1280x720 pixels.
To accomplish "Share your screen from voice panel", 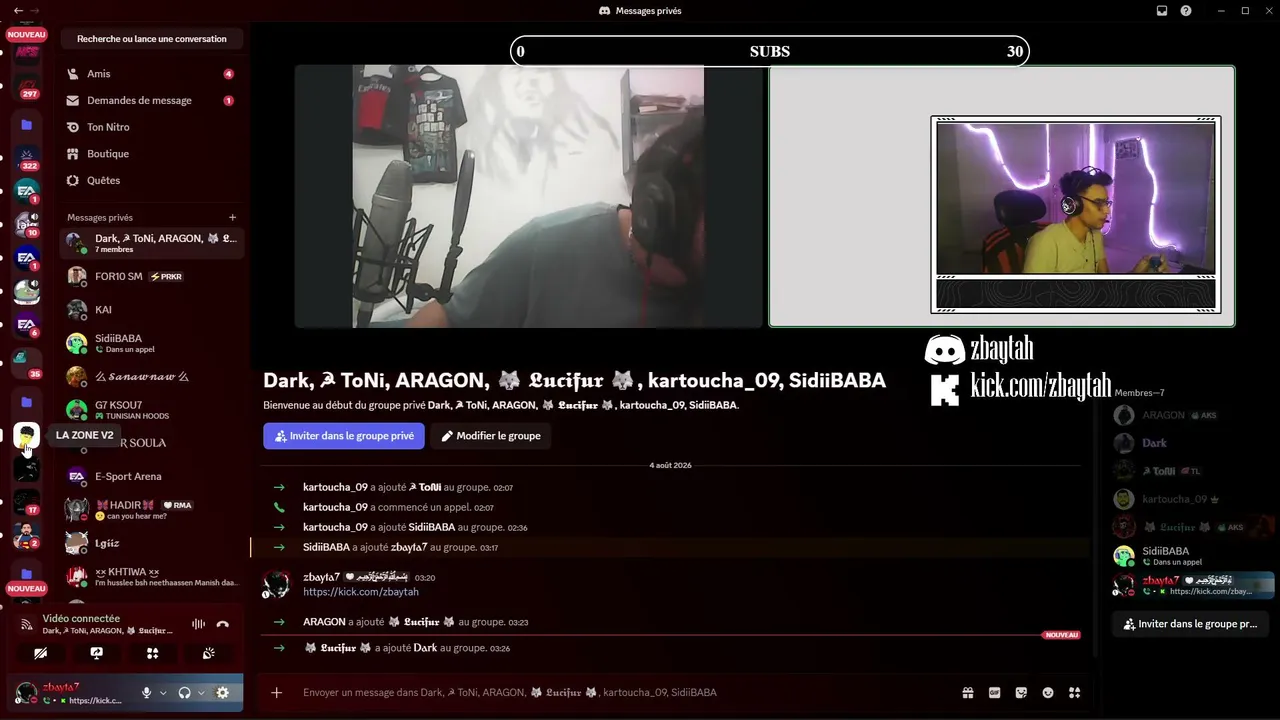I will [96, 653].
